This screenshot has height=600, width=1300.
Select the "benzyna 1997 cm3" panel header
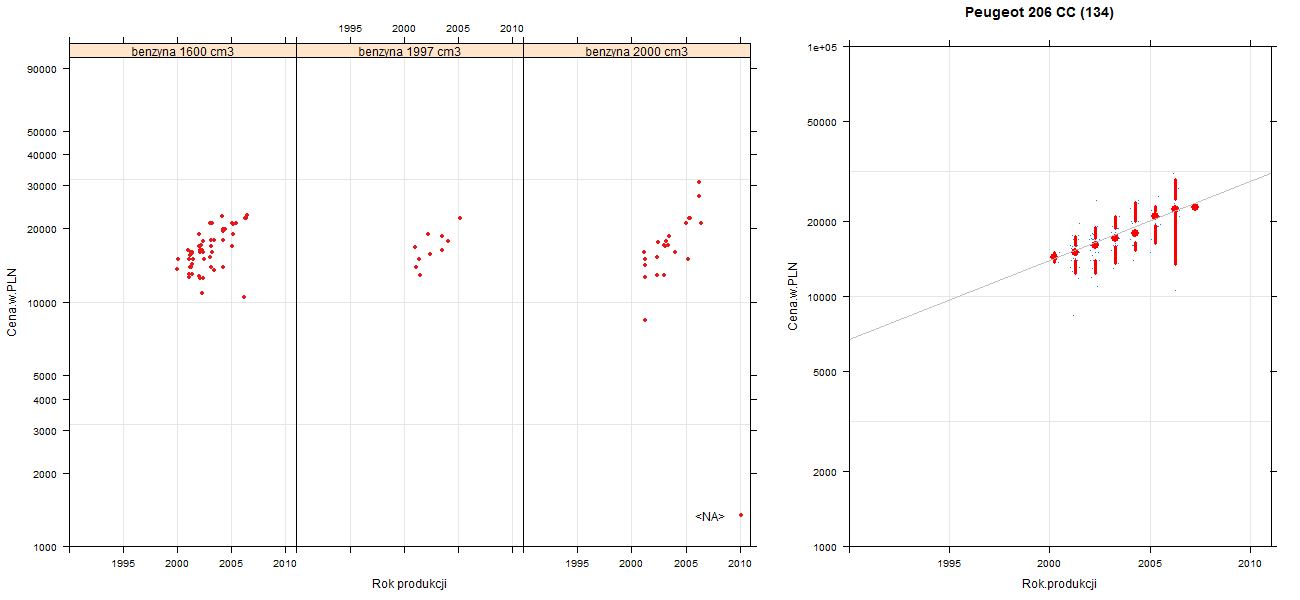[x=410, y=50]
